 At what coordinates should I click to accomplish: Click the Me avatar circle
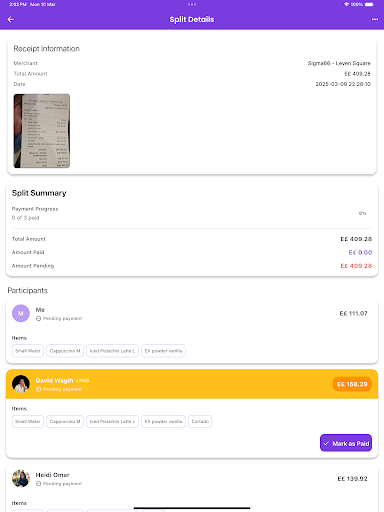[21, 313]
